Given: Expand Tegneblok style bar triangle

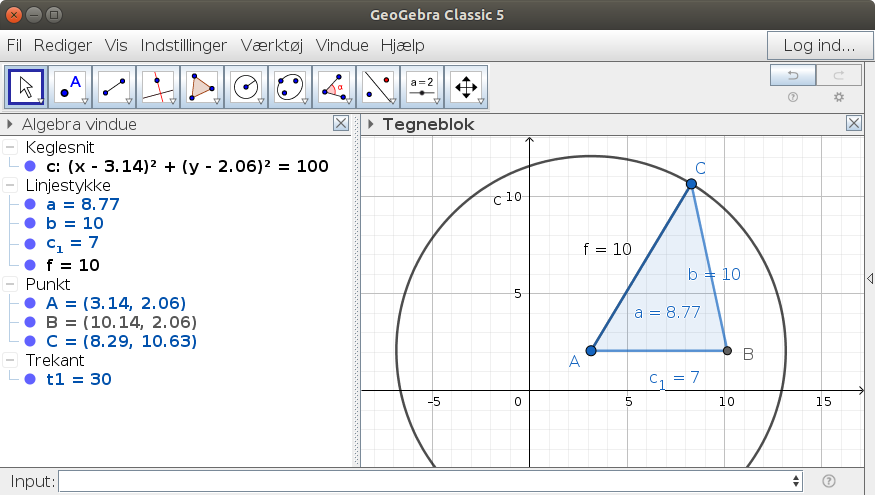Looking at the screenshot, I should 370,124.
